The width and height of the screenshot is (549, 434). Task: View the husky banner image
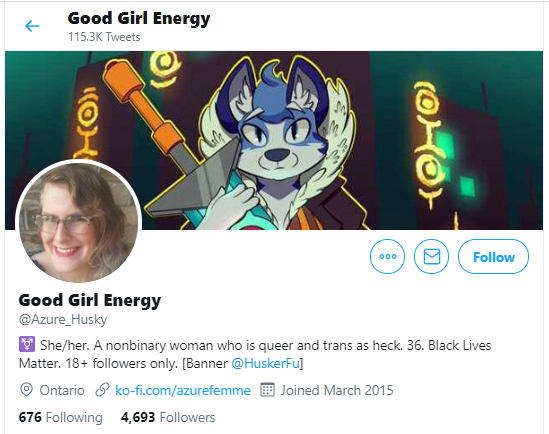[274, 140]
